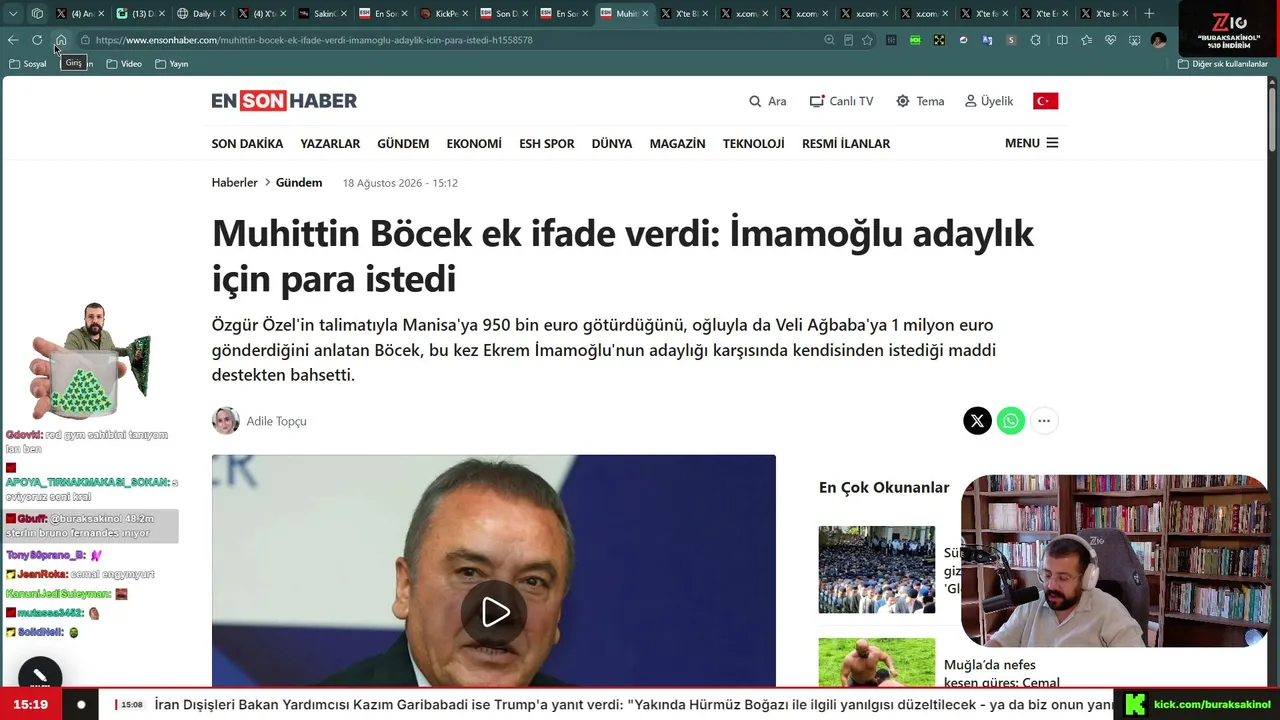Go back using the browser back arrow
The height and width of the screenshot is (720, 1280).
click(13, 40)
